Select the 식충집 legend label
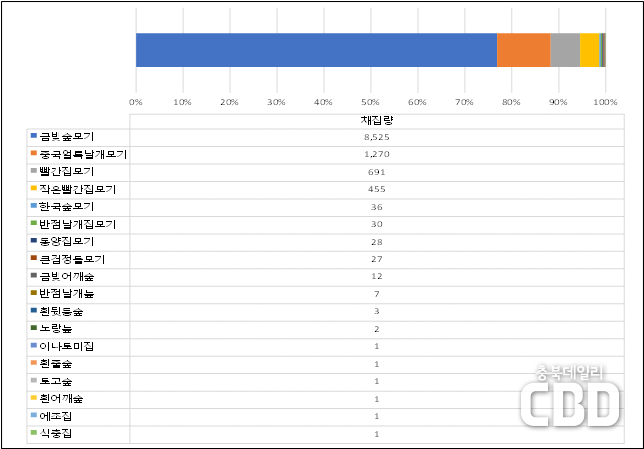Image resolution: width=644 pixels, height=449 pixels. pyautogui.click(x=57, y=433)
